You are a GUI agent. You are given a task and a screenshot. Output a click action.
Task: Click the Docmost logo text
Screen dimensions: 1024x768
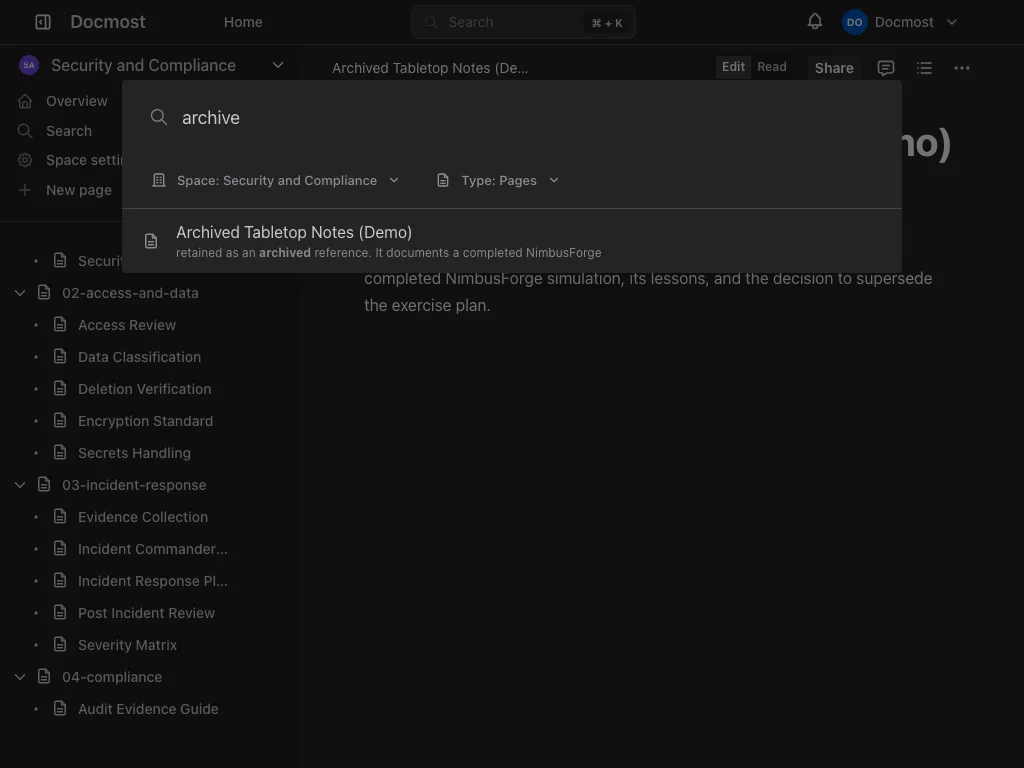pos(108,22)
